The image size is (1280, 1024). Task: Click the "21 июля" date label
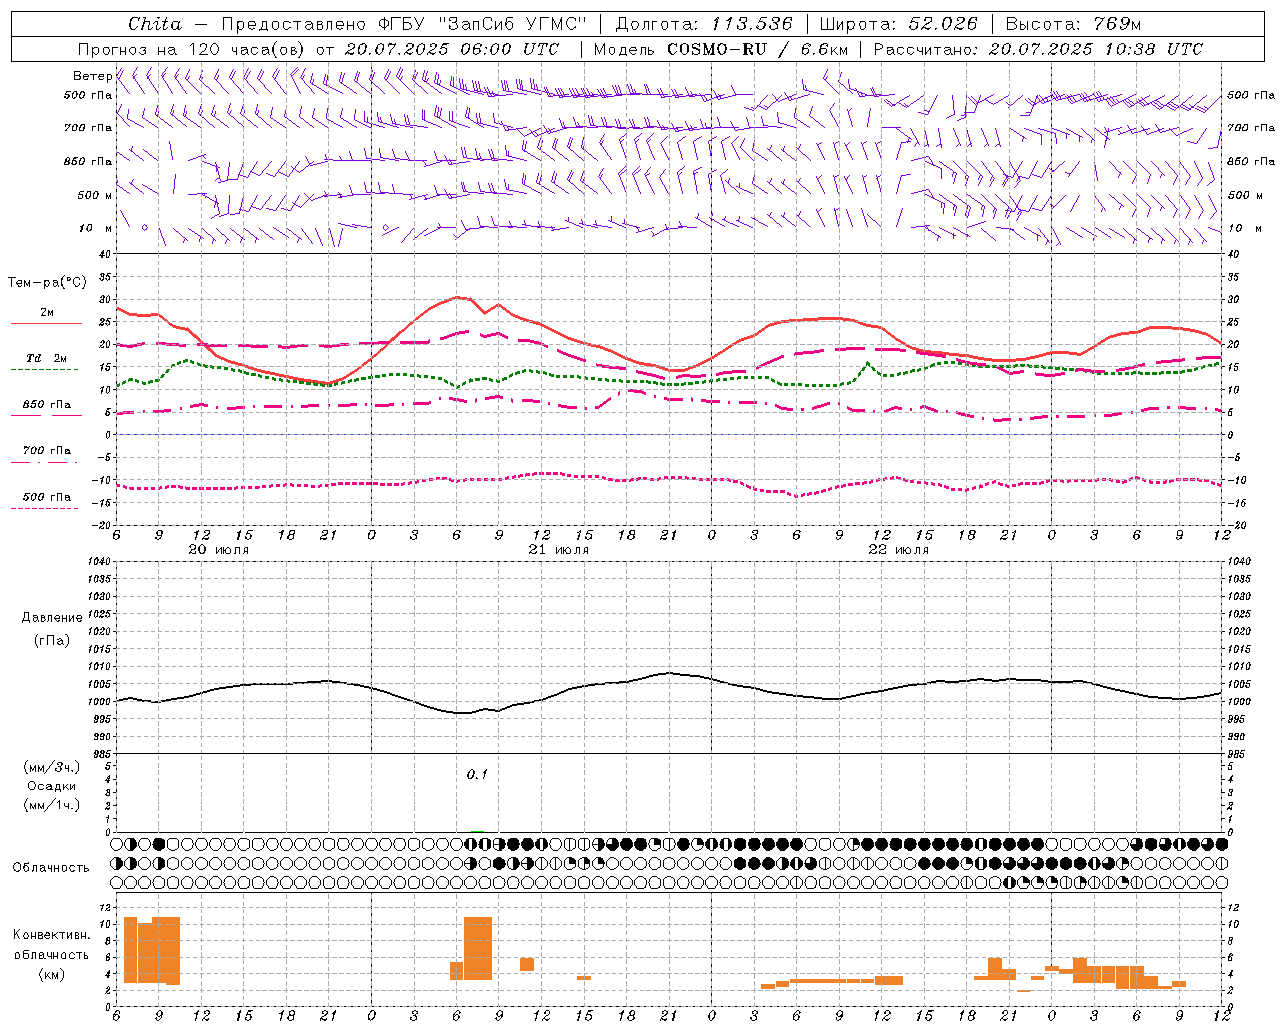(558, 549)
